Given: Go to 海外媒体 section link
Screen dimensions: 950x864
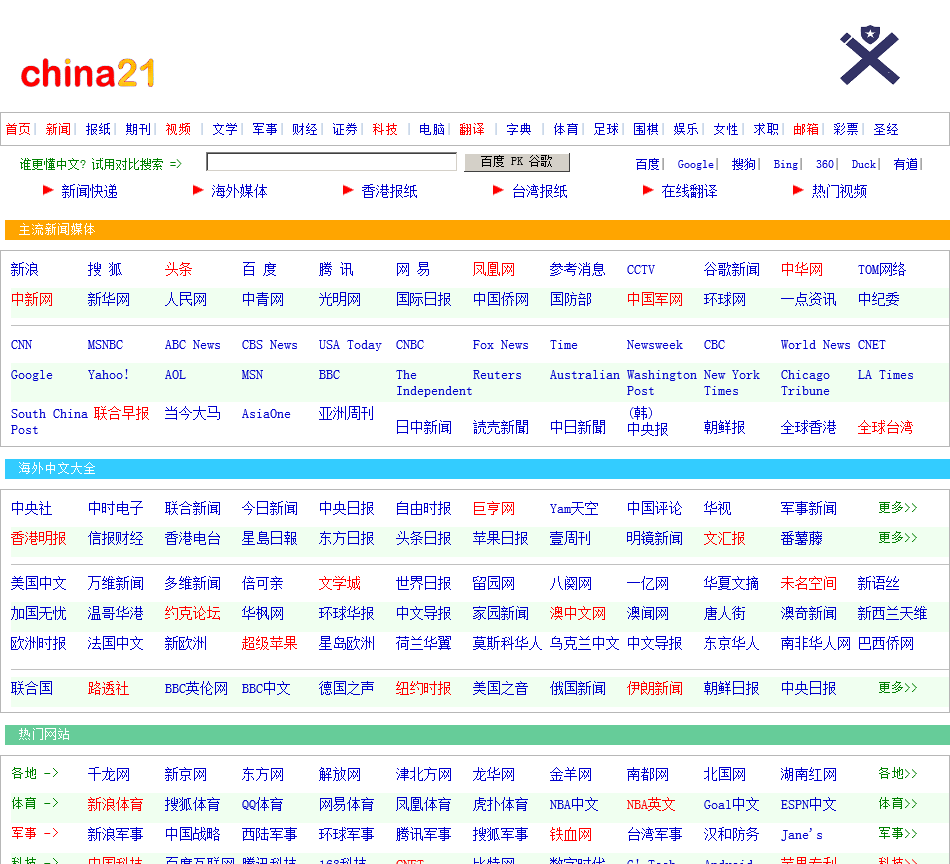Looking at the screenshot, I should coord(239,191).
